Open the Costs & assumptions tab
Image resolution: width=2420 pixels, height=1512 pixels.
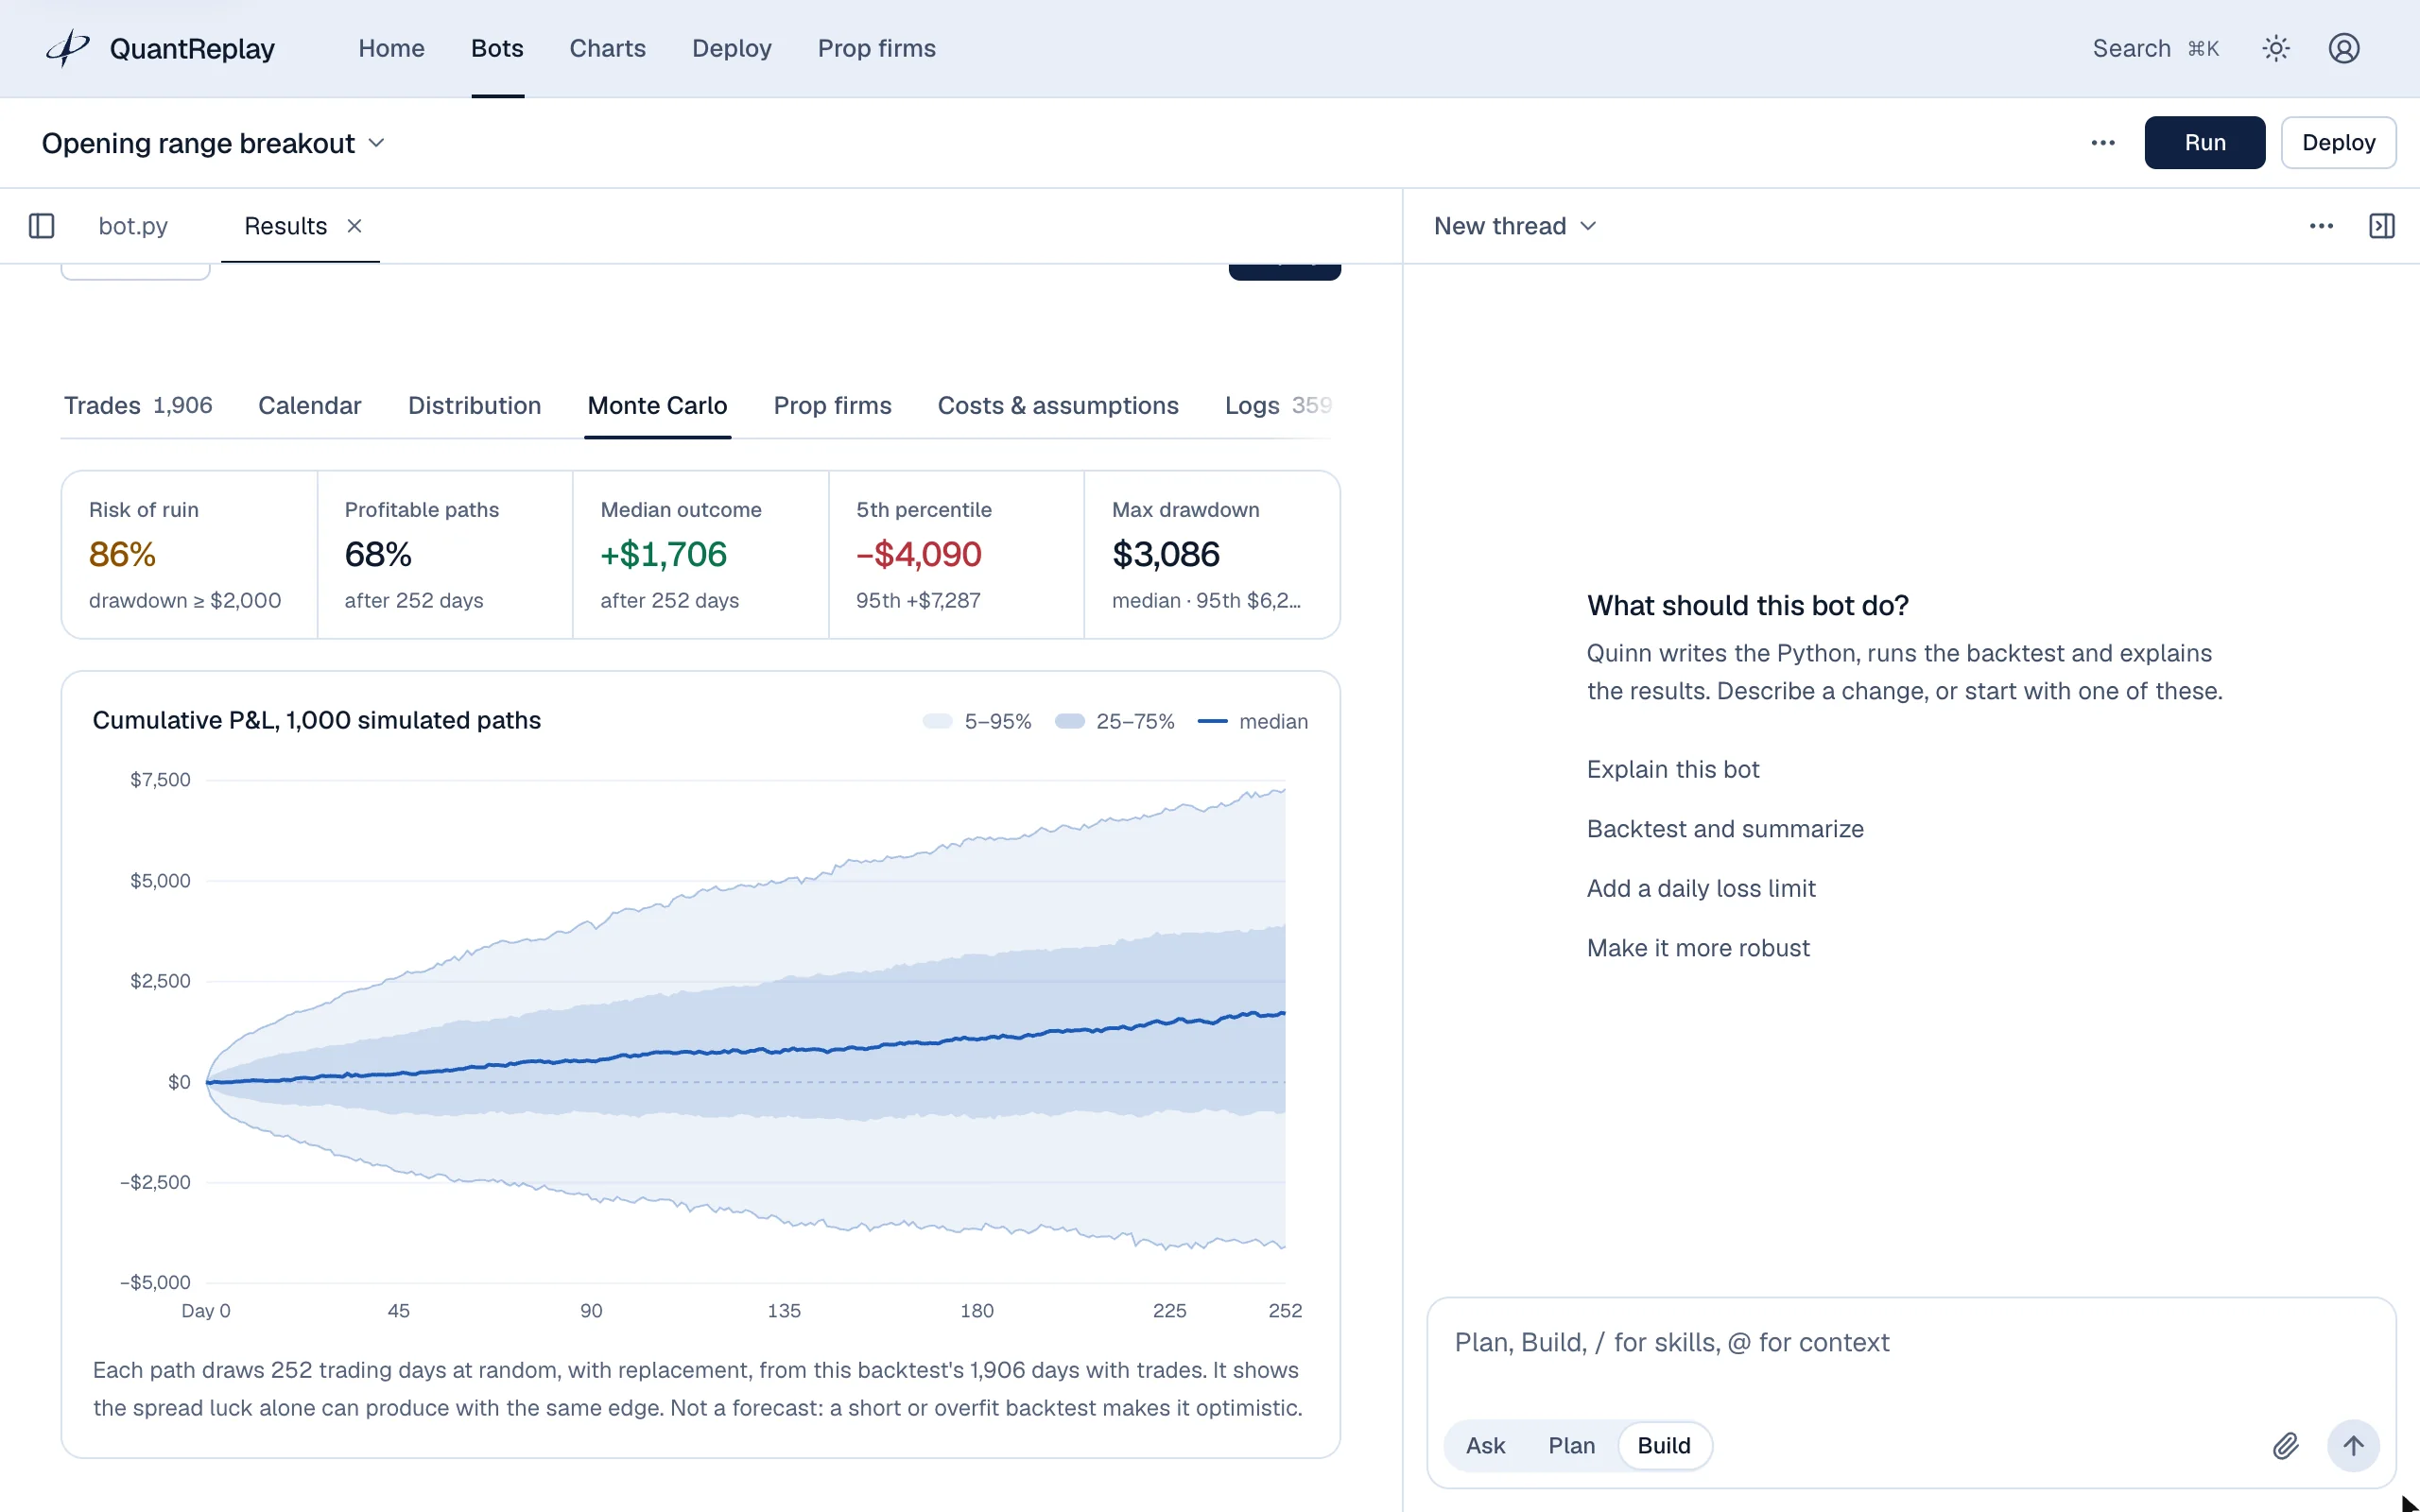1058,405
